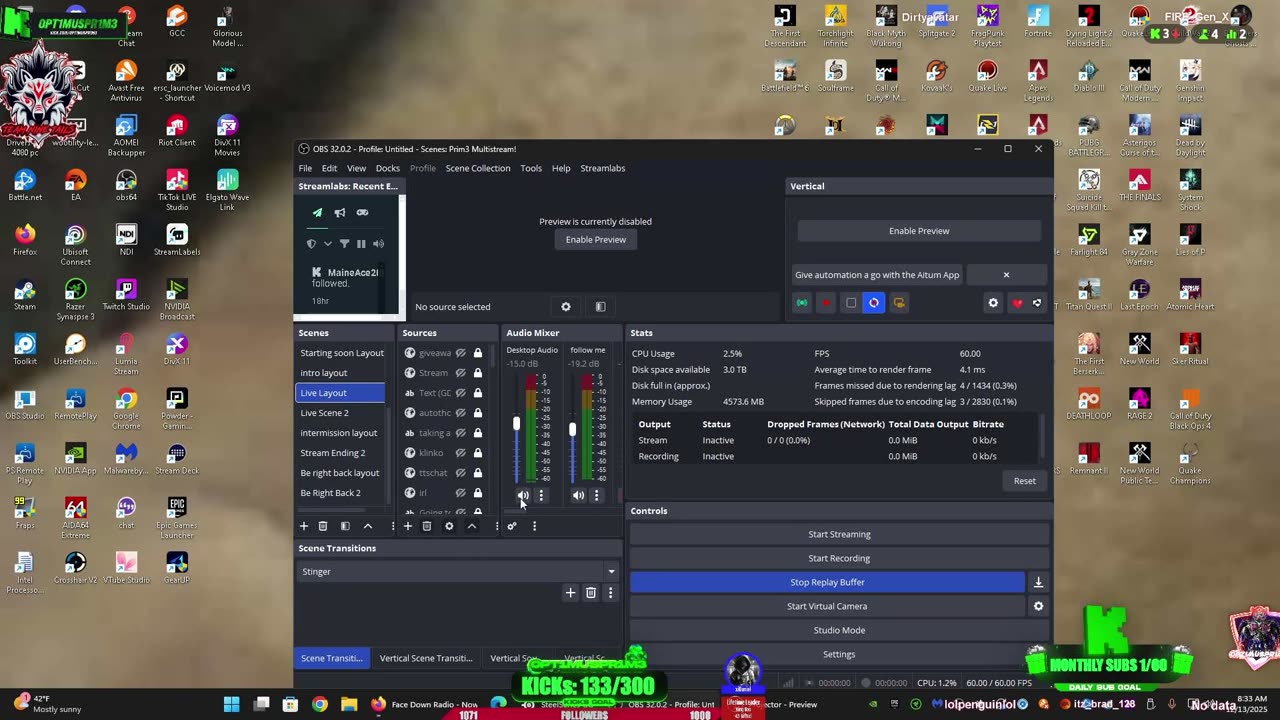The height and width of the screenshot is (720, 1280).
Task: Mute the Desktop Audio speaker icon
Action: click(523, 495)
